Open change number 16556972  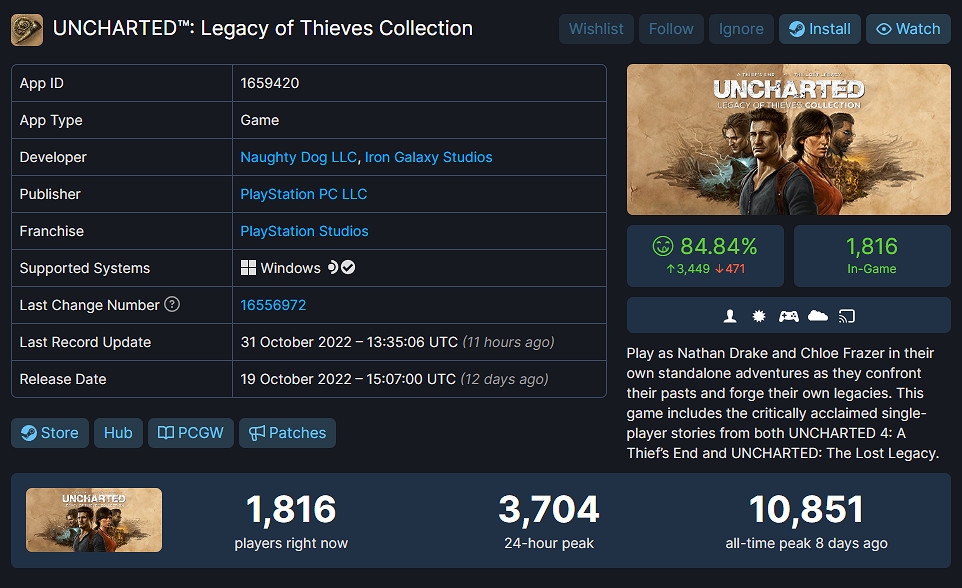click(x=273, y=305)
